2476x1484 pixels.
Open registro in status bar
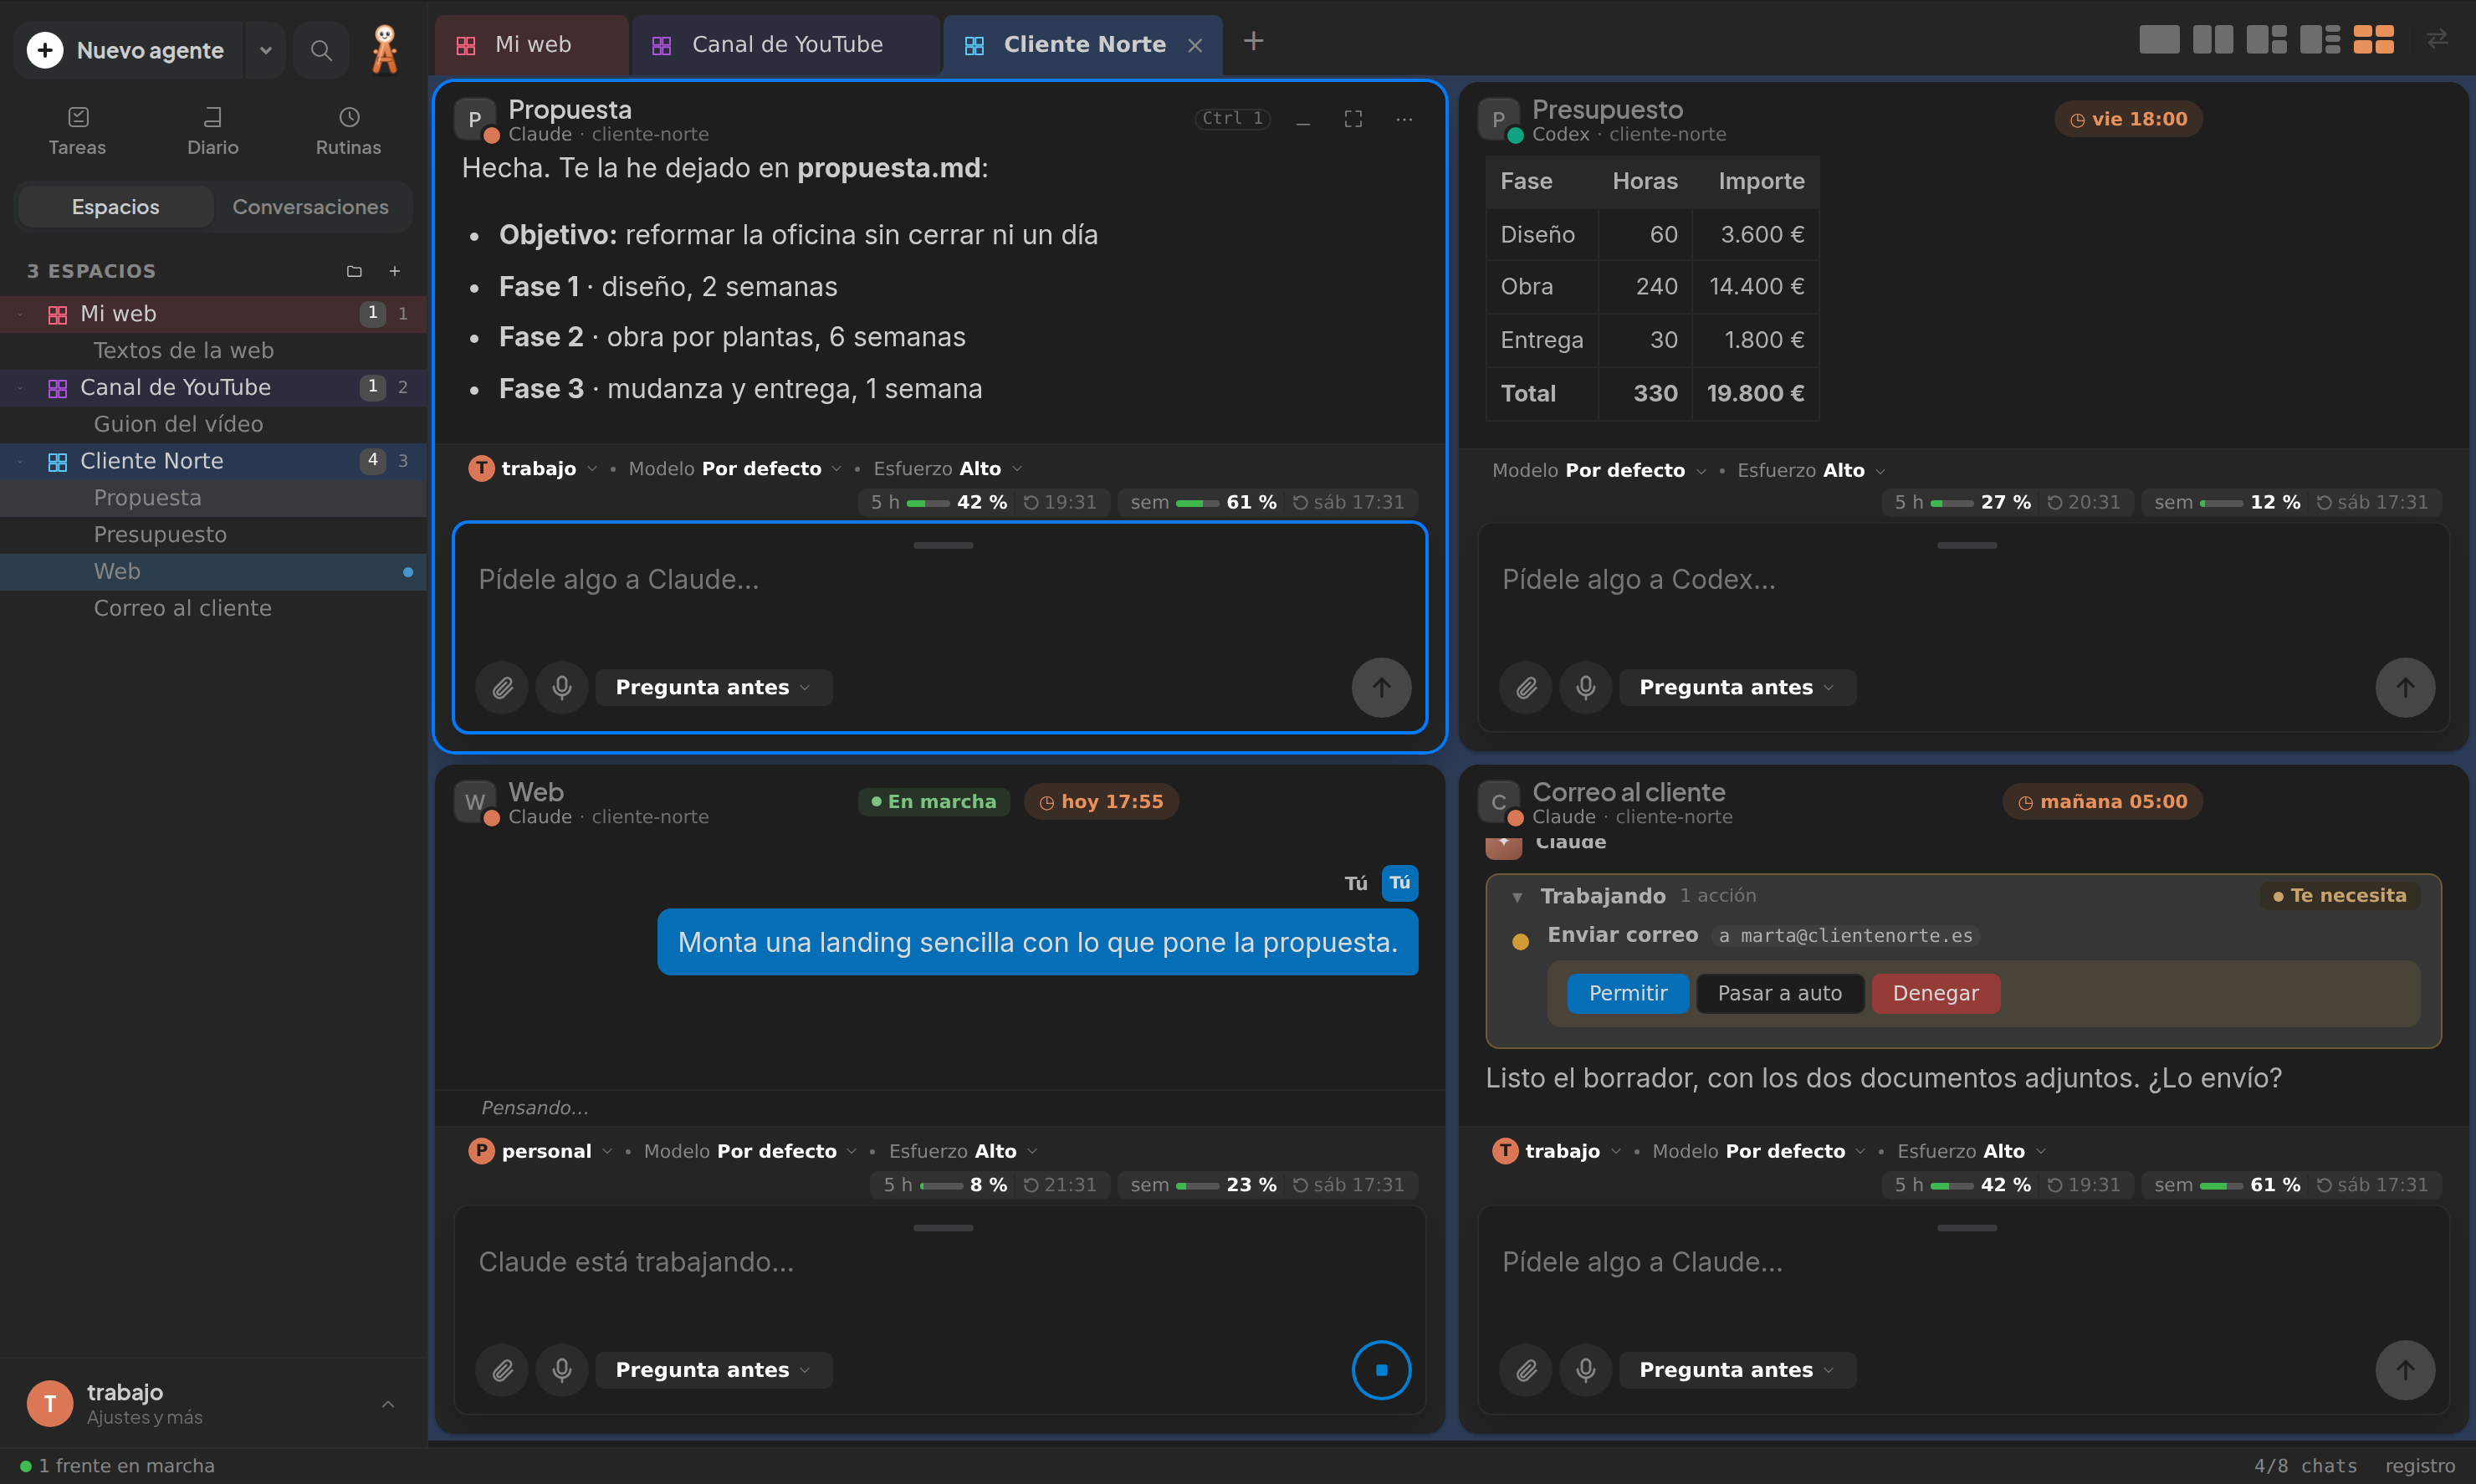2420,1466
